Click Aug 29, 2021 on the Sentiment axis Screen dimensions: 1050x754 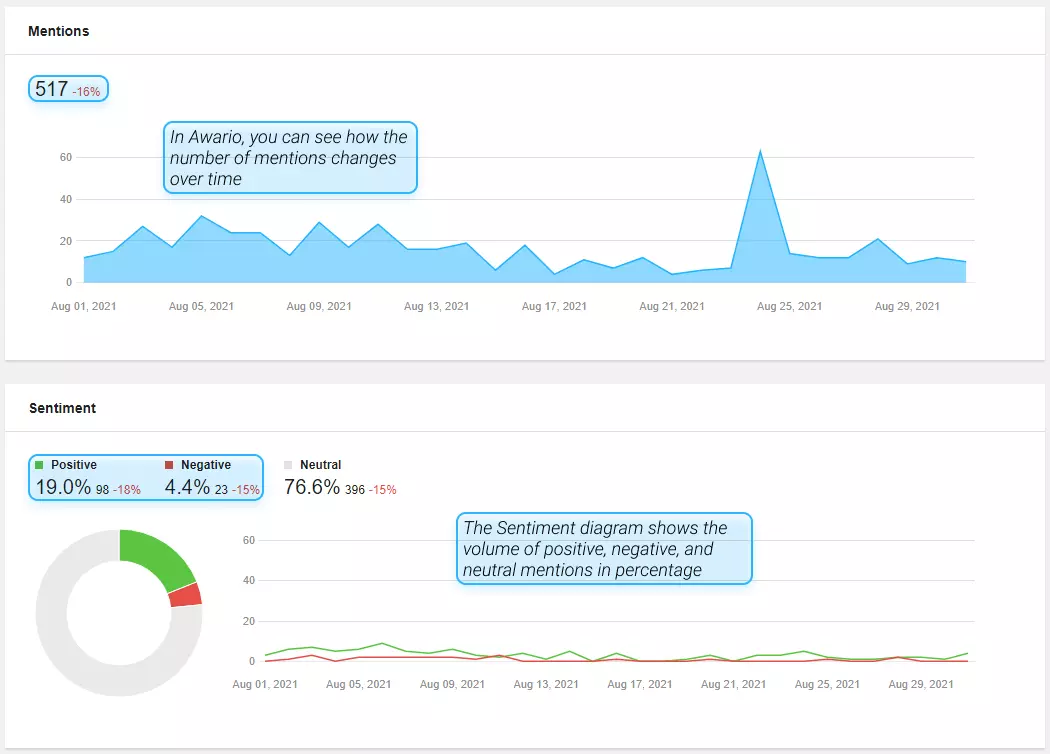(921, 684)
